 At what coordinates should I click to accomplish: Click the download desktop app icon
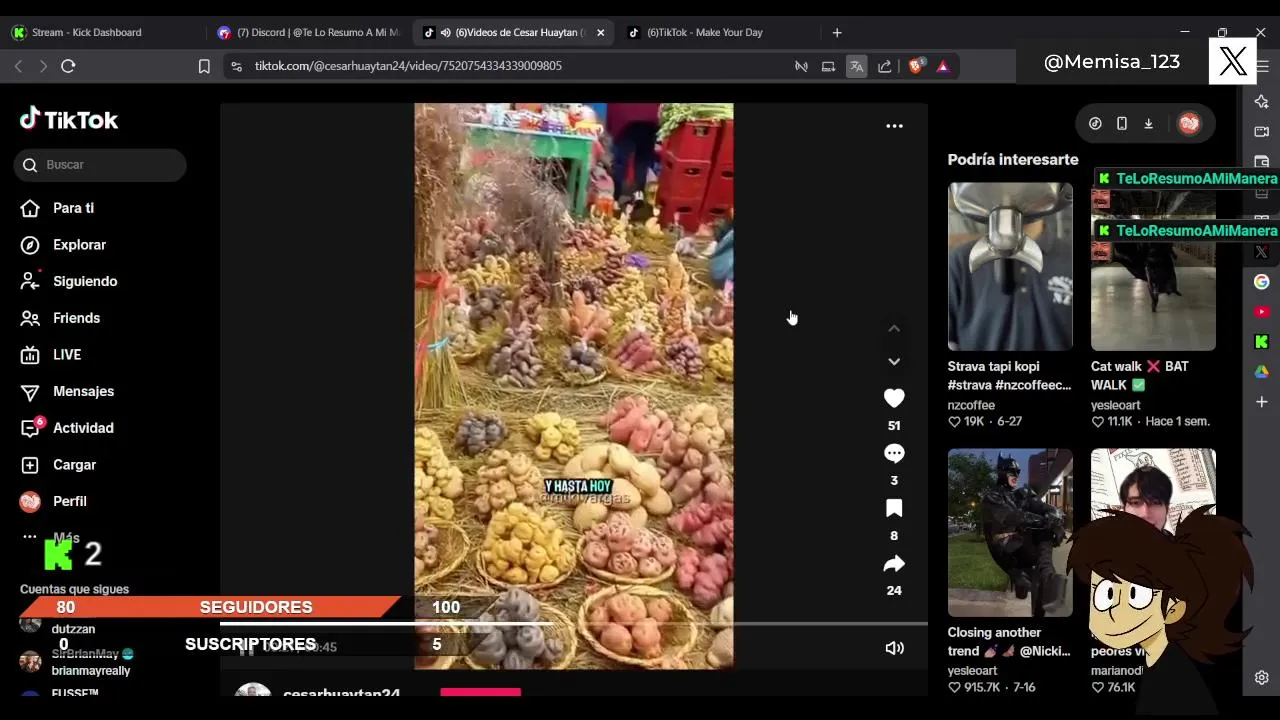pos(1148,123)
